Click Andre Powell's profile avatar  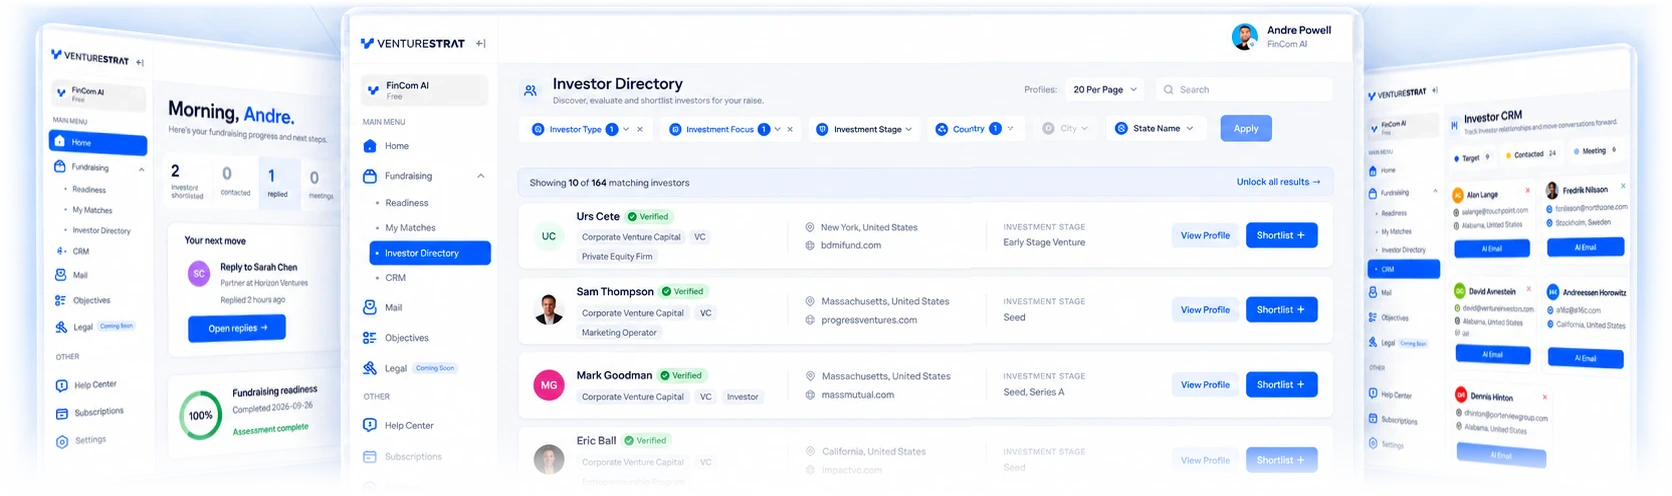1245,37
